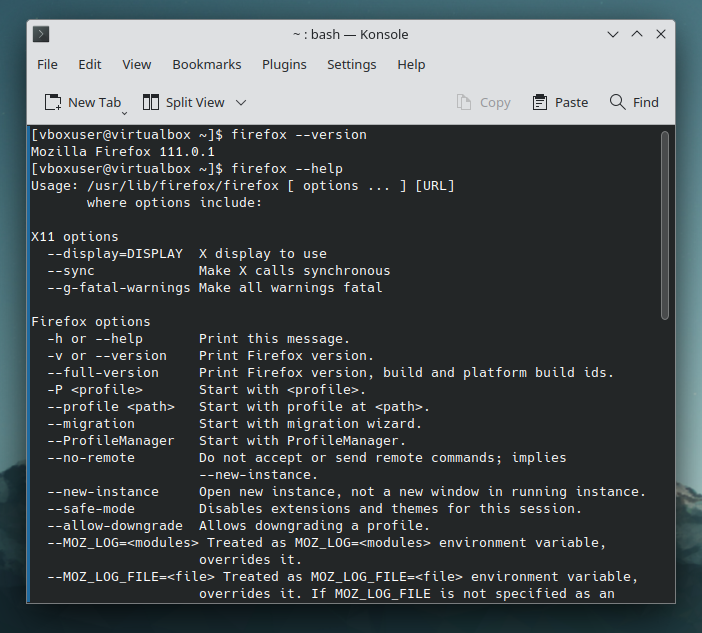The width and height of the screenshot is (702, 633).
Task: Click the '--ProfileManager' option text
Action: (x=111, y=441)
